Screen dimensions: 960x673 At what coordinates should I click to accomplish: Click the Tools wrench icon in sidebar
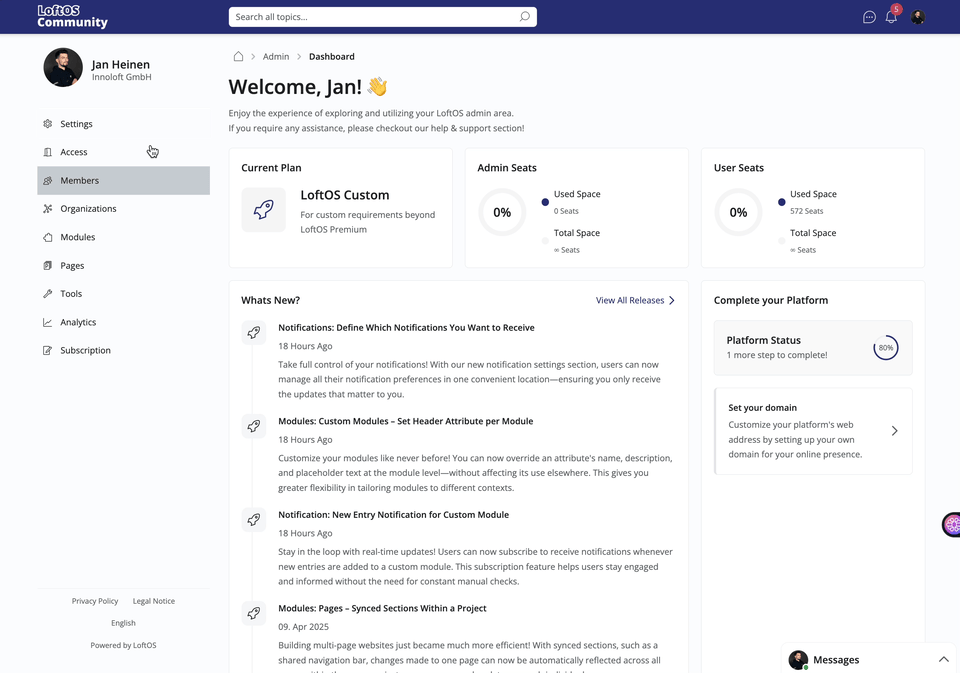coord(48,294)
